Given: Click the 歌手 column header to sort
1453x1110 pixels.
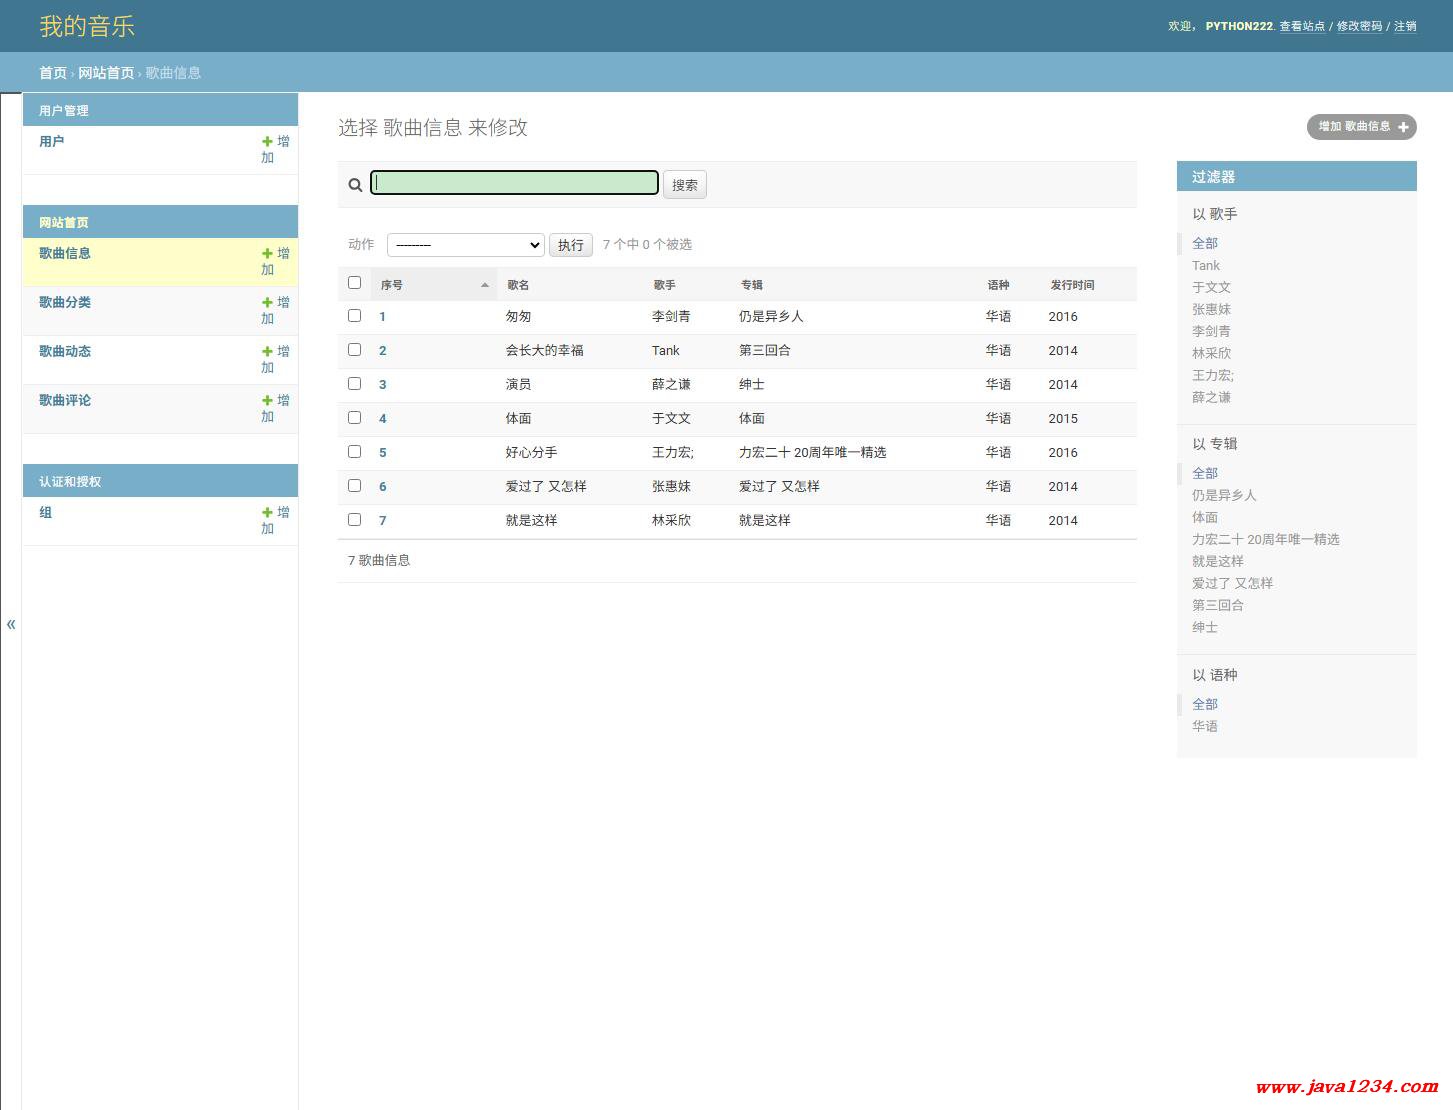Looking at the screenshot, I should click(665, 285).
